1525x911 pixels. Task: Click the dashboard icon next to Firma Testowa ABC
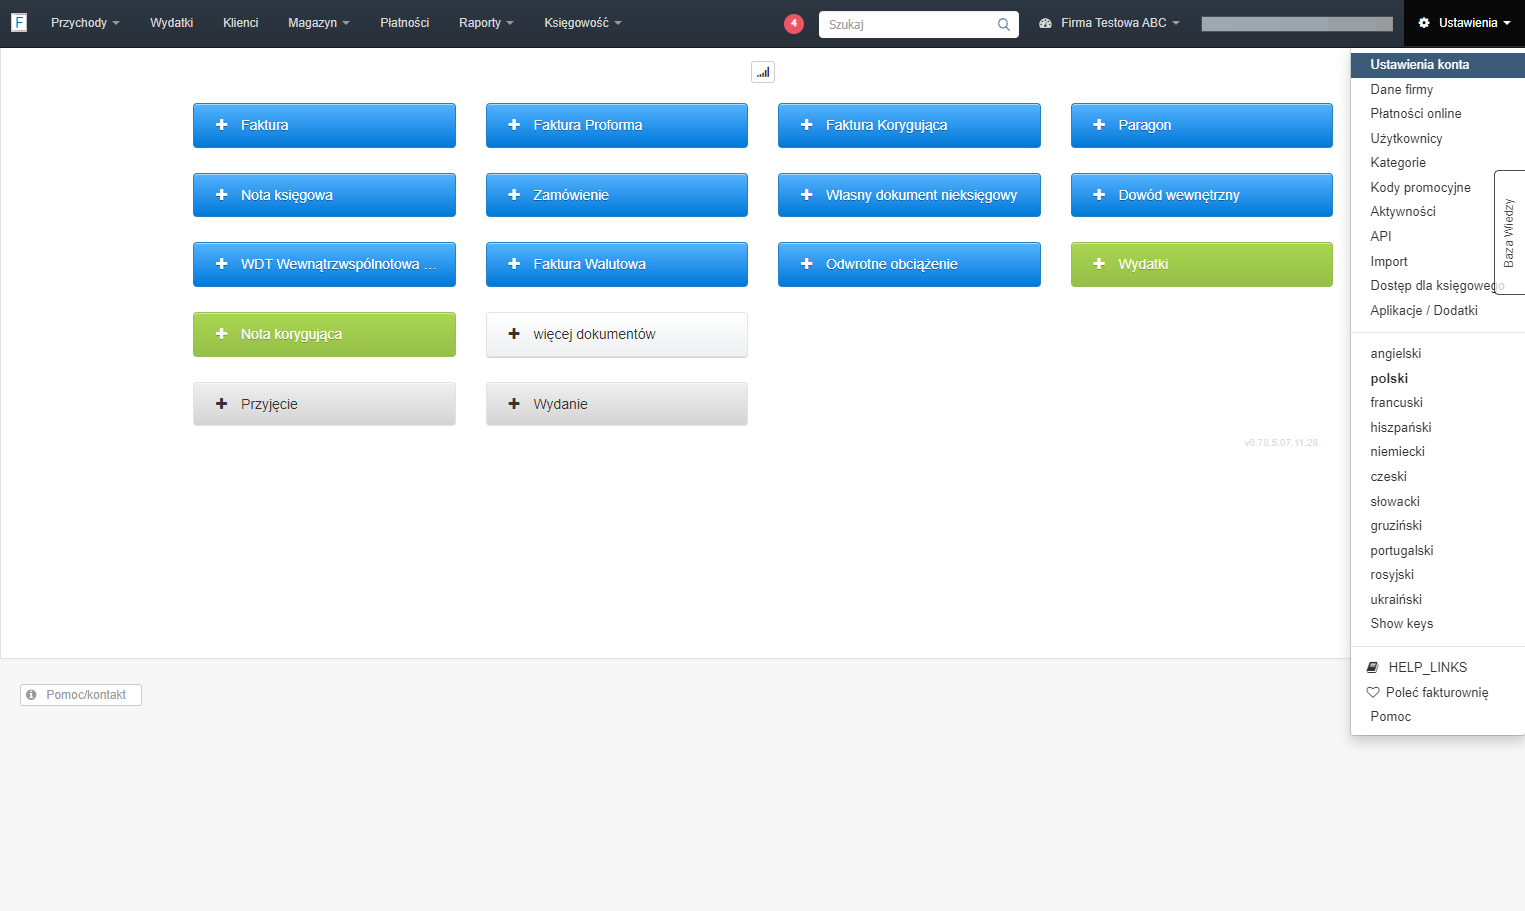[x=1045, y=23]
